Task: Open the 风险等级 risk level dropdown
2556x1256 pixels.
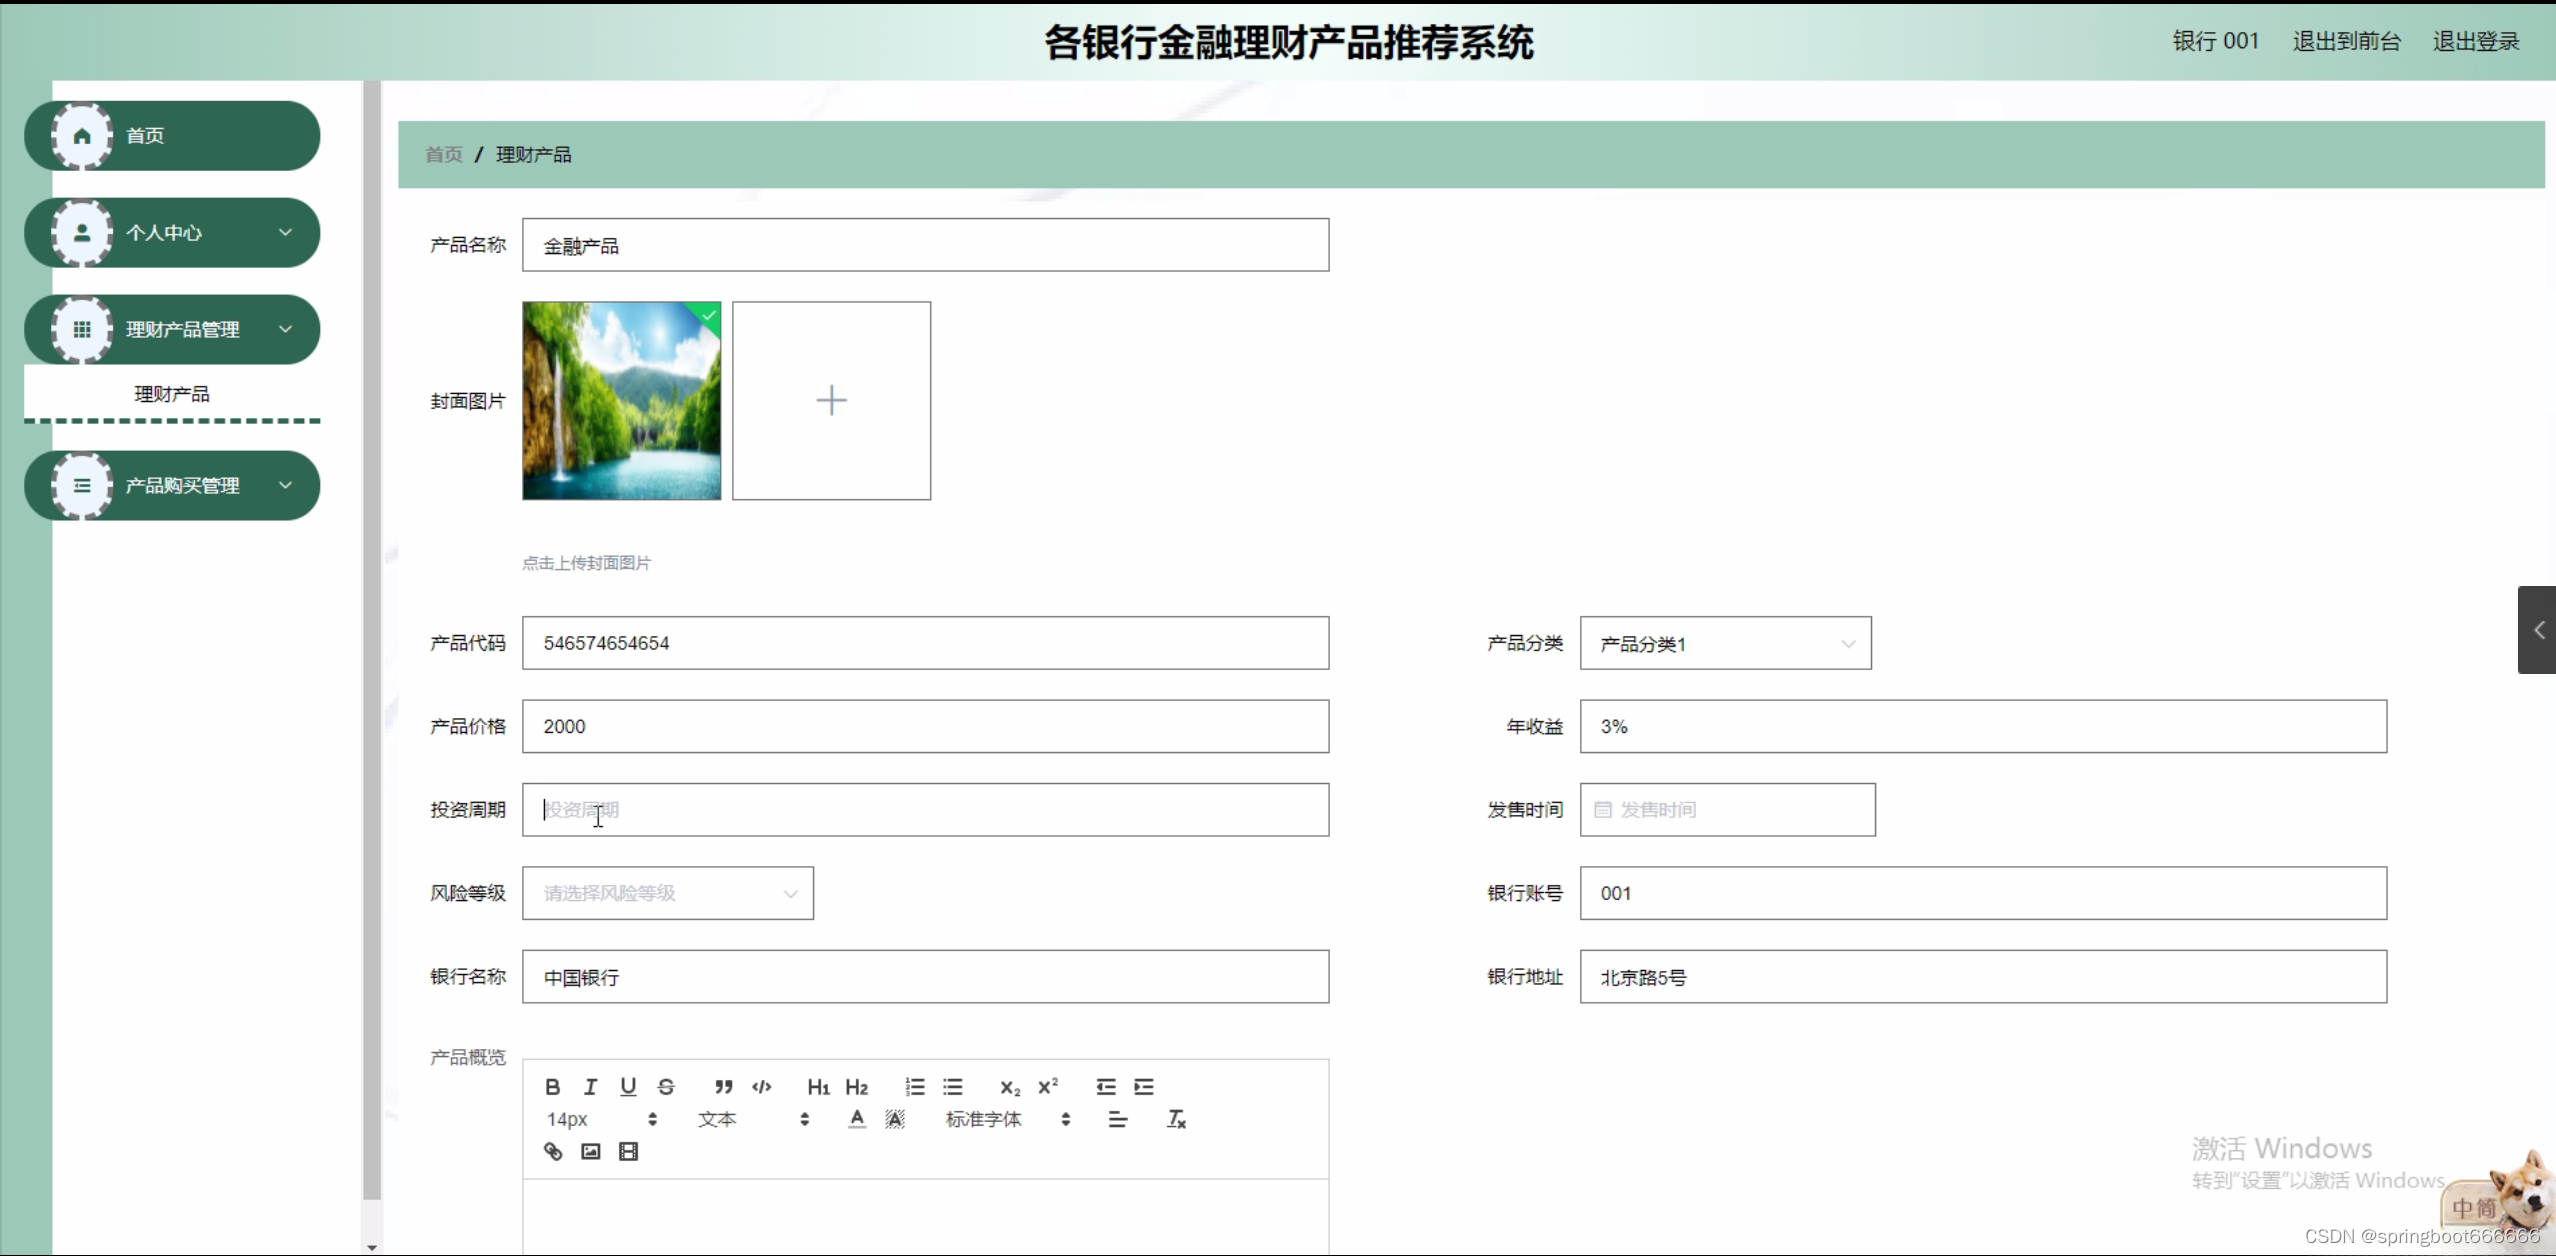Action: pos(667,893)
